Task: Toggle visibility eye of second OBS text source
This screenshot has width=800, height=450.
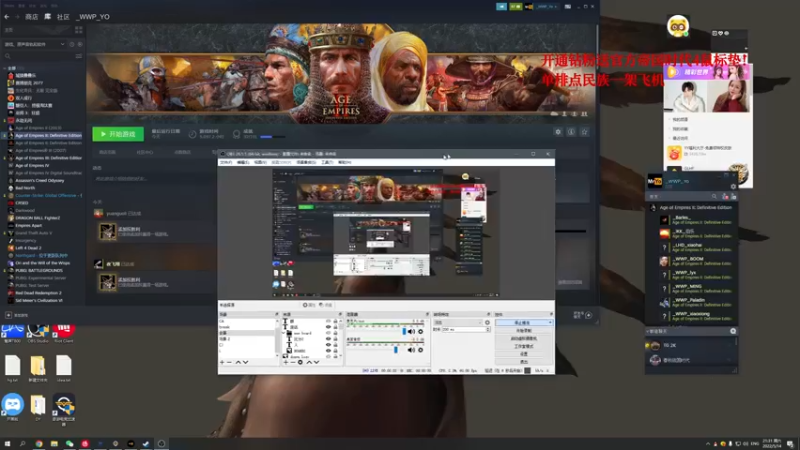Action: point(329,327)
